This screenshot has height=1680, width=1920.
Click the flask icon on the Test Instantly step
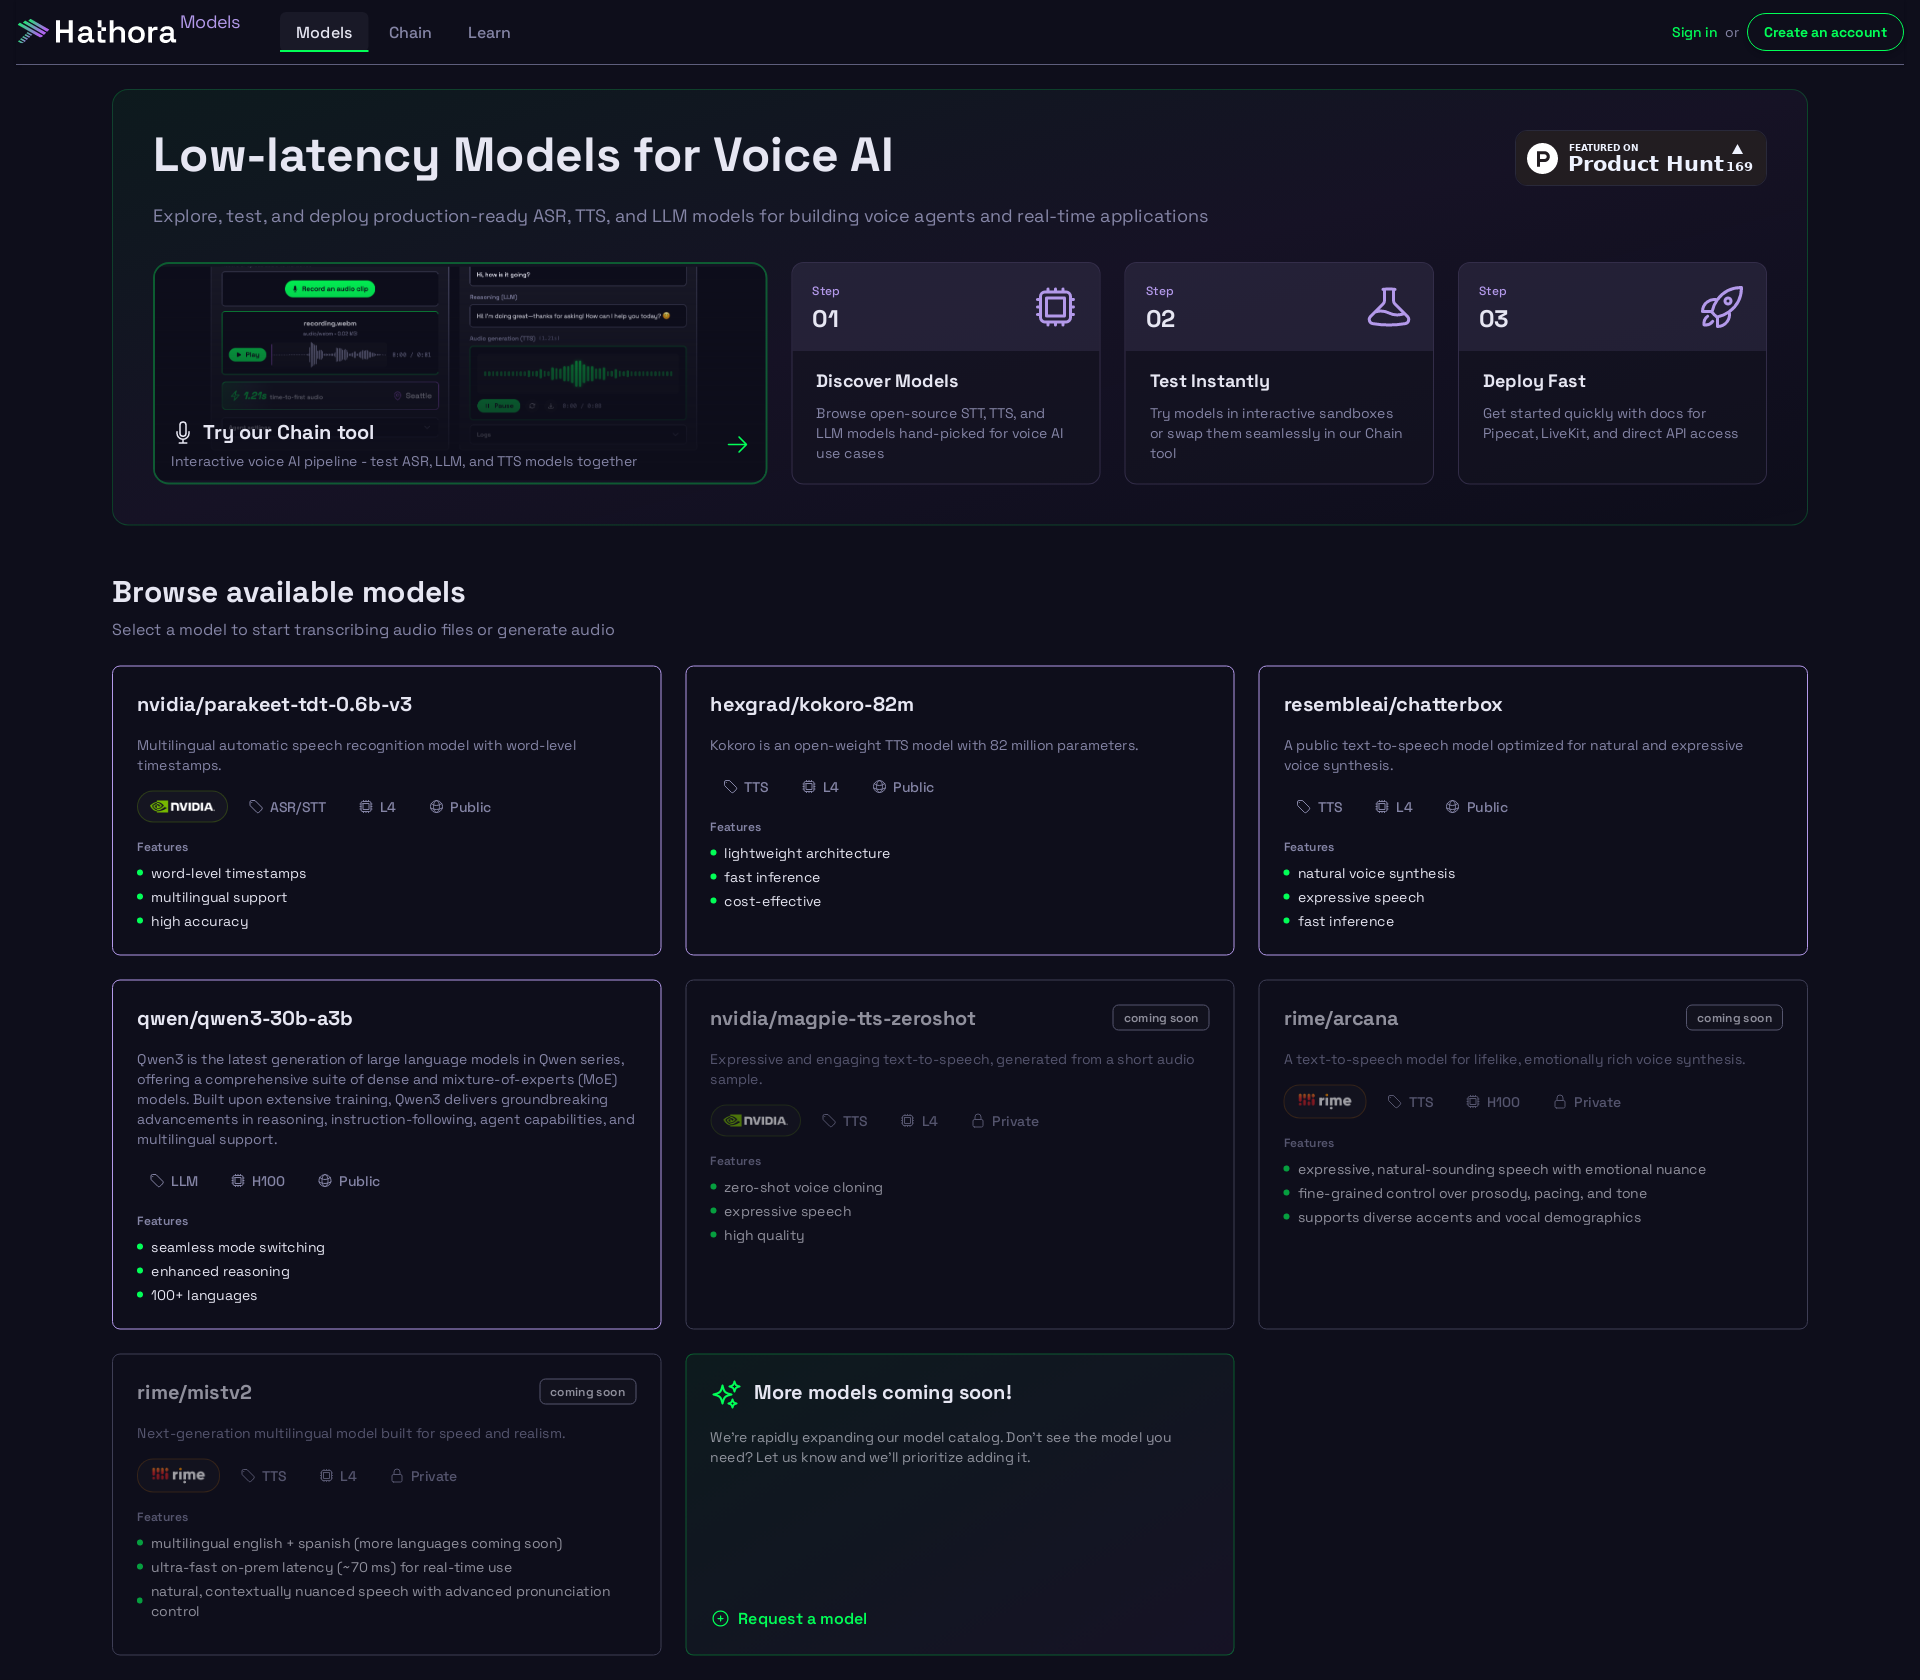click(x=1388, y=306)
